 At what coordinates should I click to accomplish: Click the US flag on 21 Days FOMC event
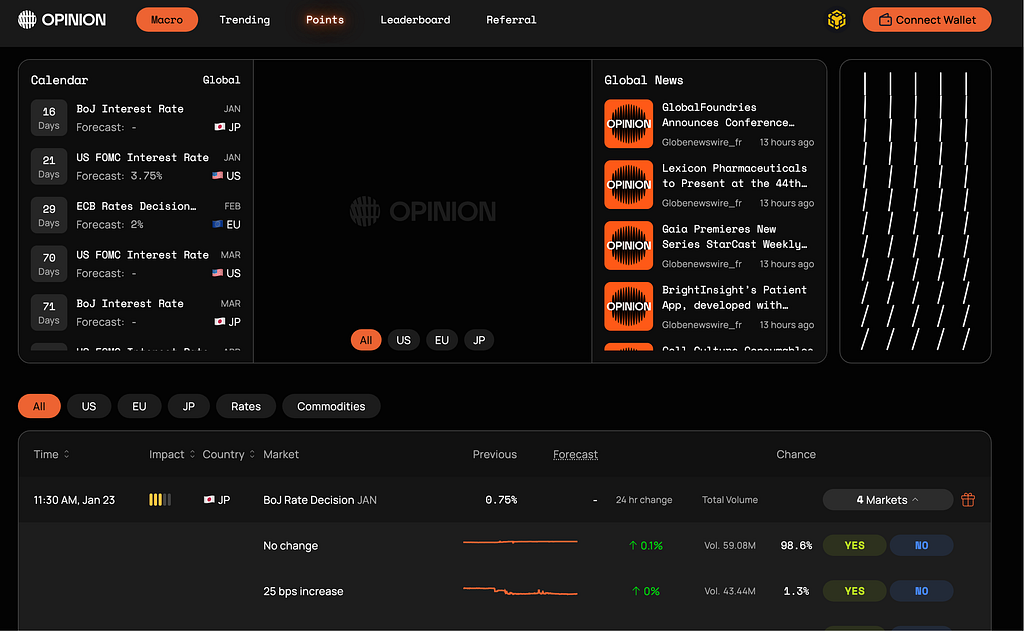click(x=217, y=176)
